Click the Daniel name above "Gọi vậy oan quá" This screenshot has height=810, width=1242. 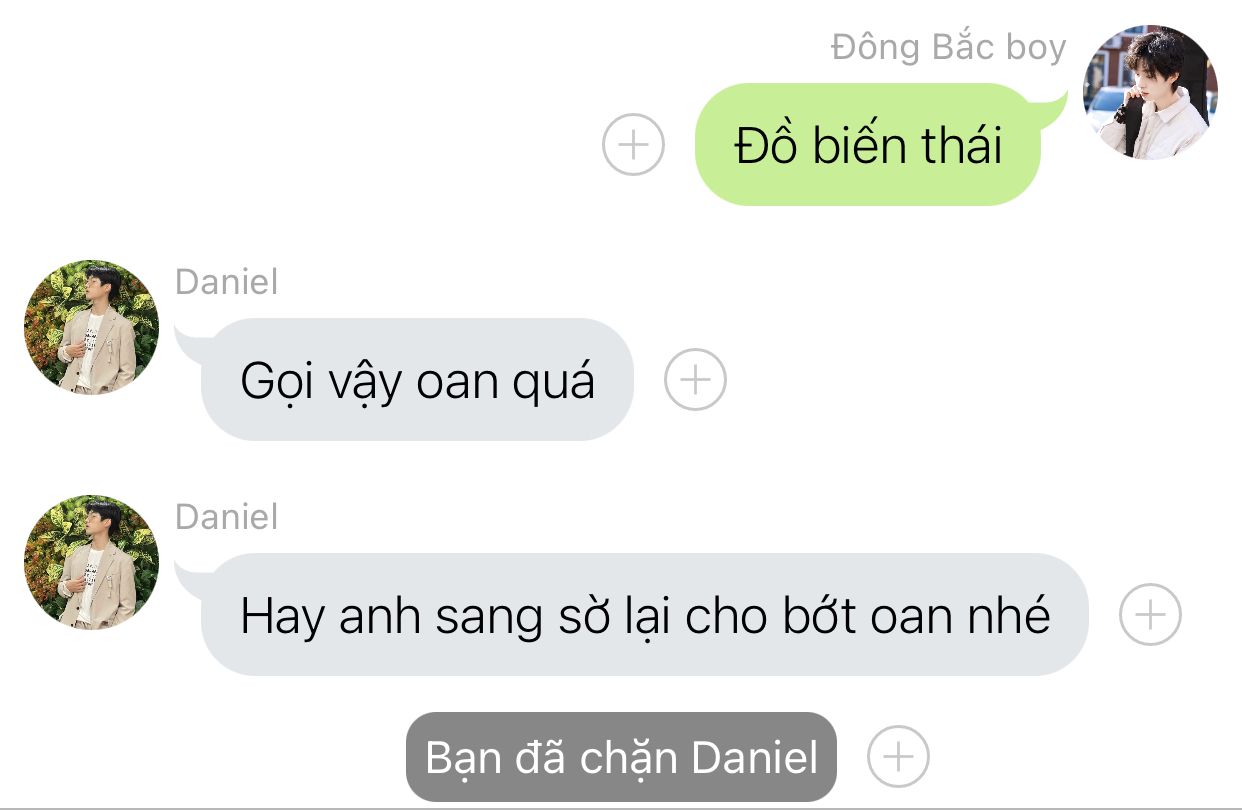pos(227,282)
